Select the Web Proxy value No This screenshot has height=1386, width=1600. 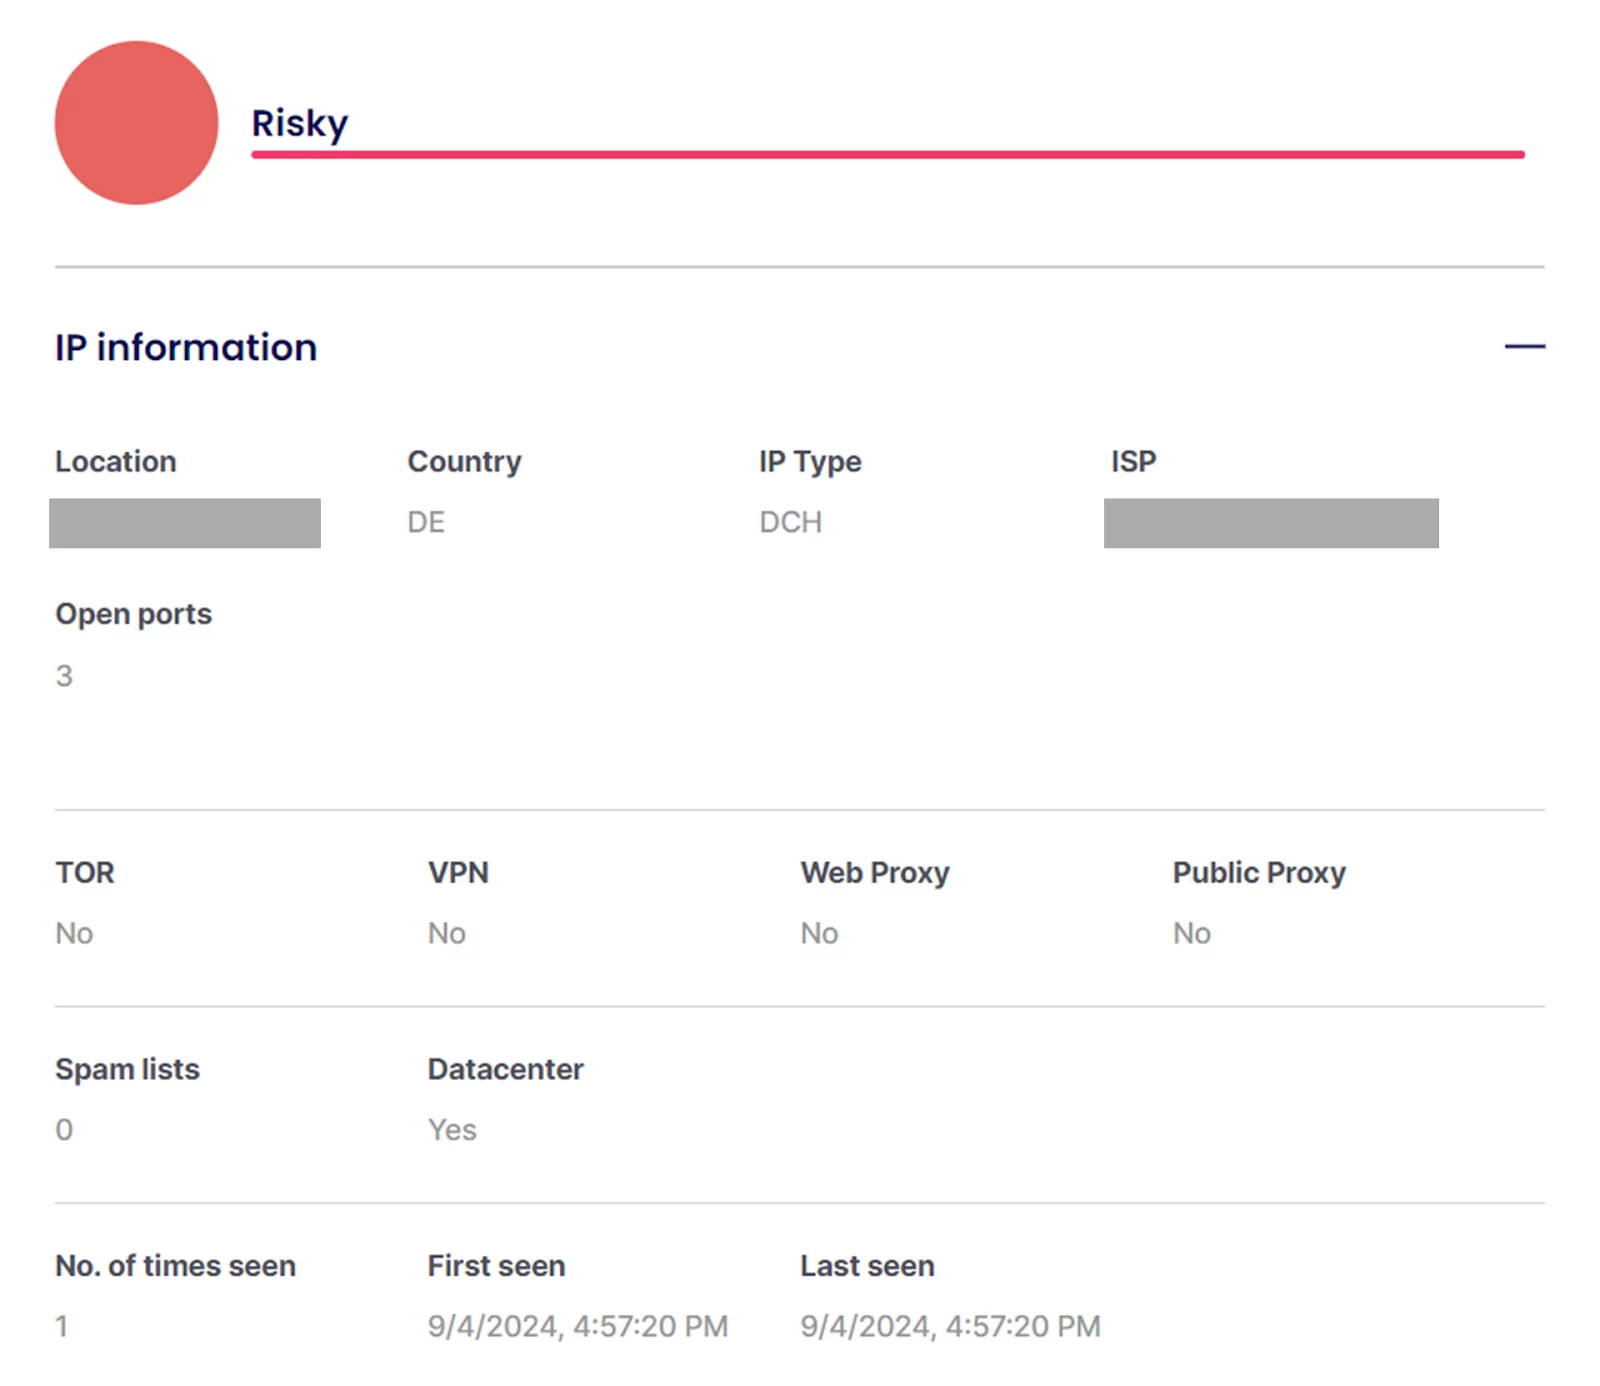(818, 932)
